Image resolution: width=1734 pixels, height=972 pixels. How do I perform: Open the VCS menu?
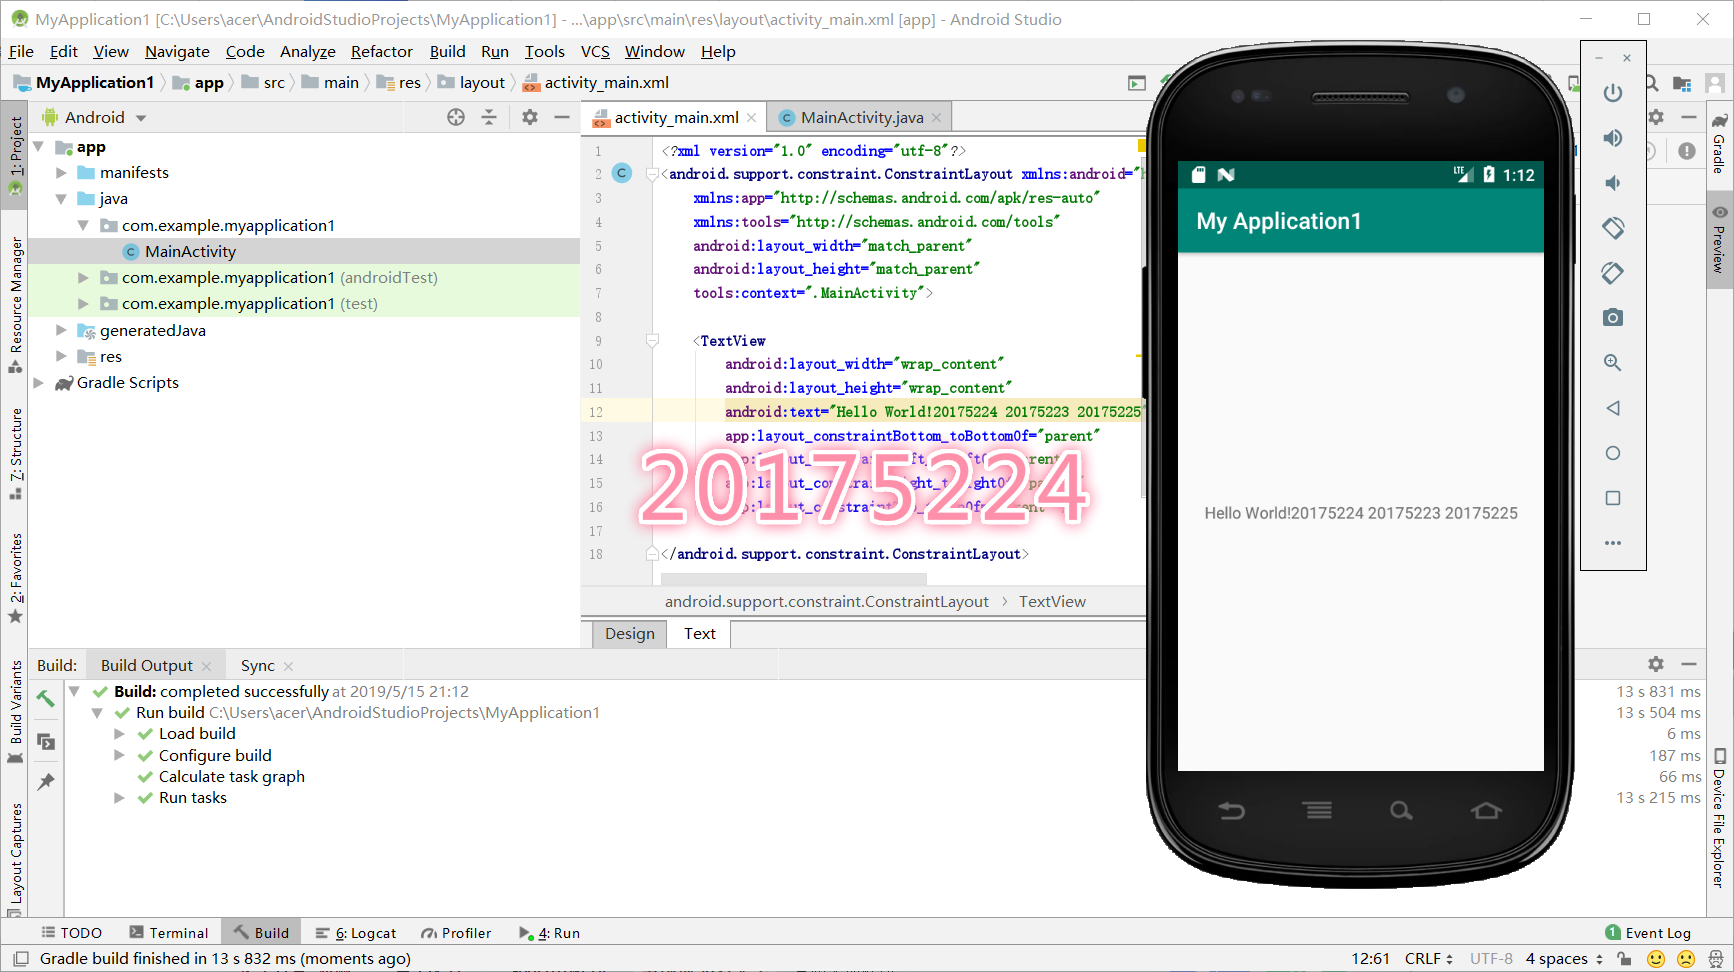(x=595, y=52)
